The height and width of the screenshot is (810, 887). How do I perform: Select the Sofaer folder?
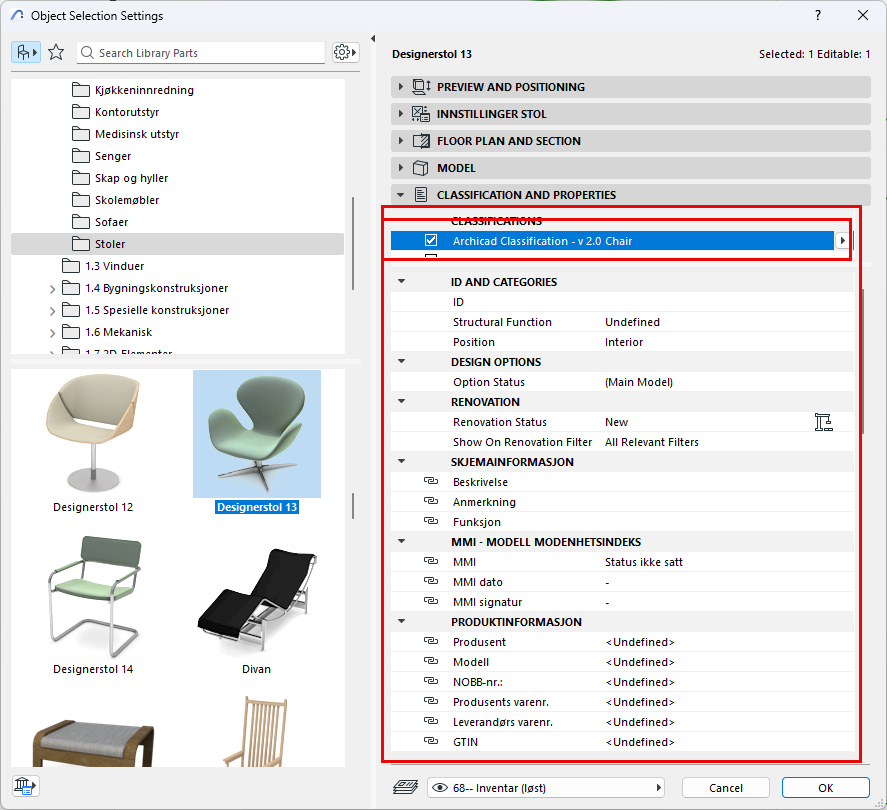111,222
